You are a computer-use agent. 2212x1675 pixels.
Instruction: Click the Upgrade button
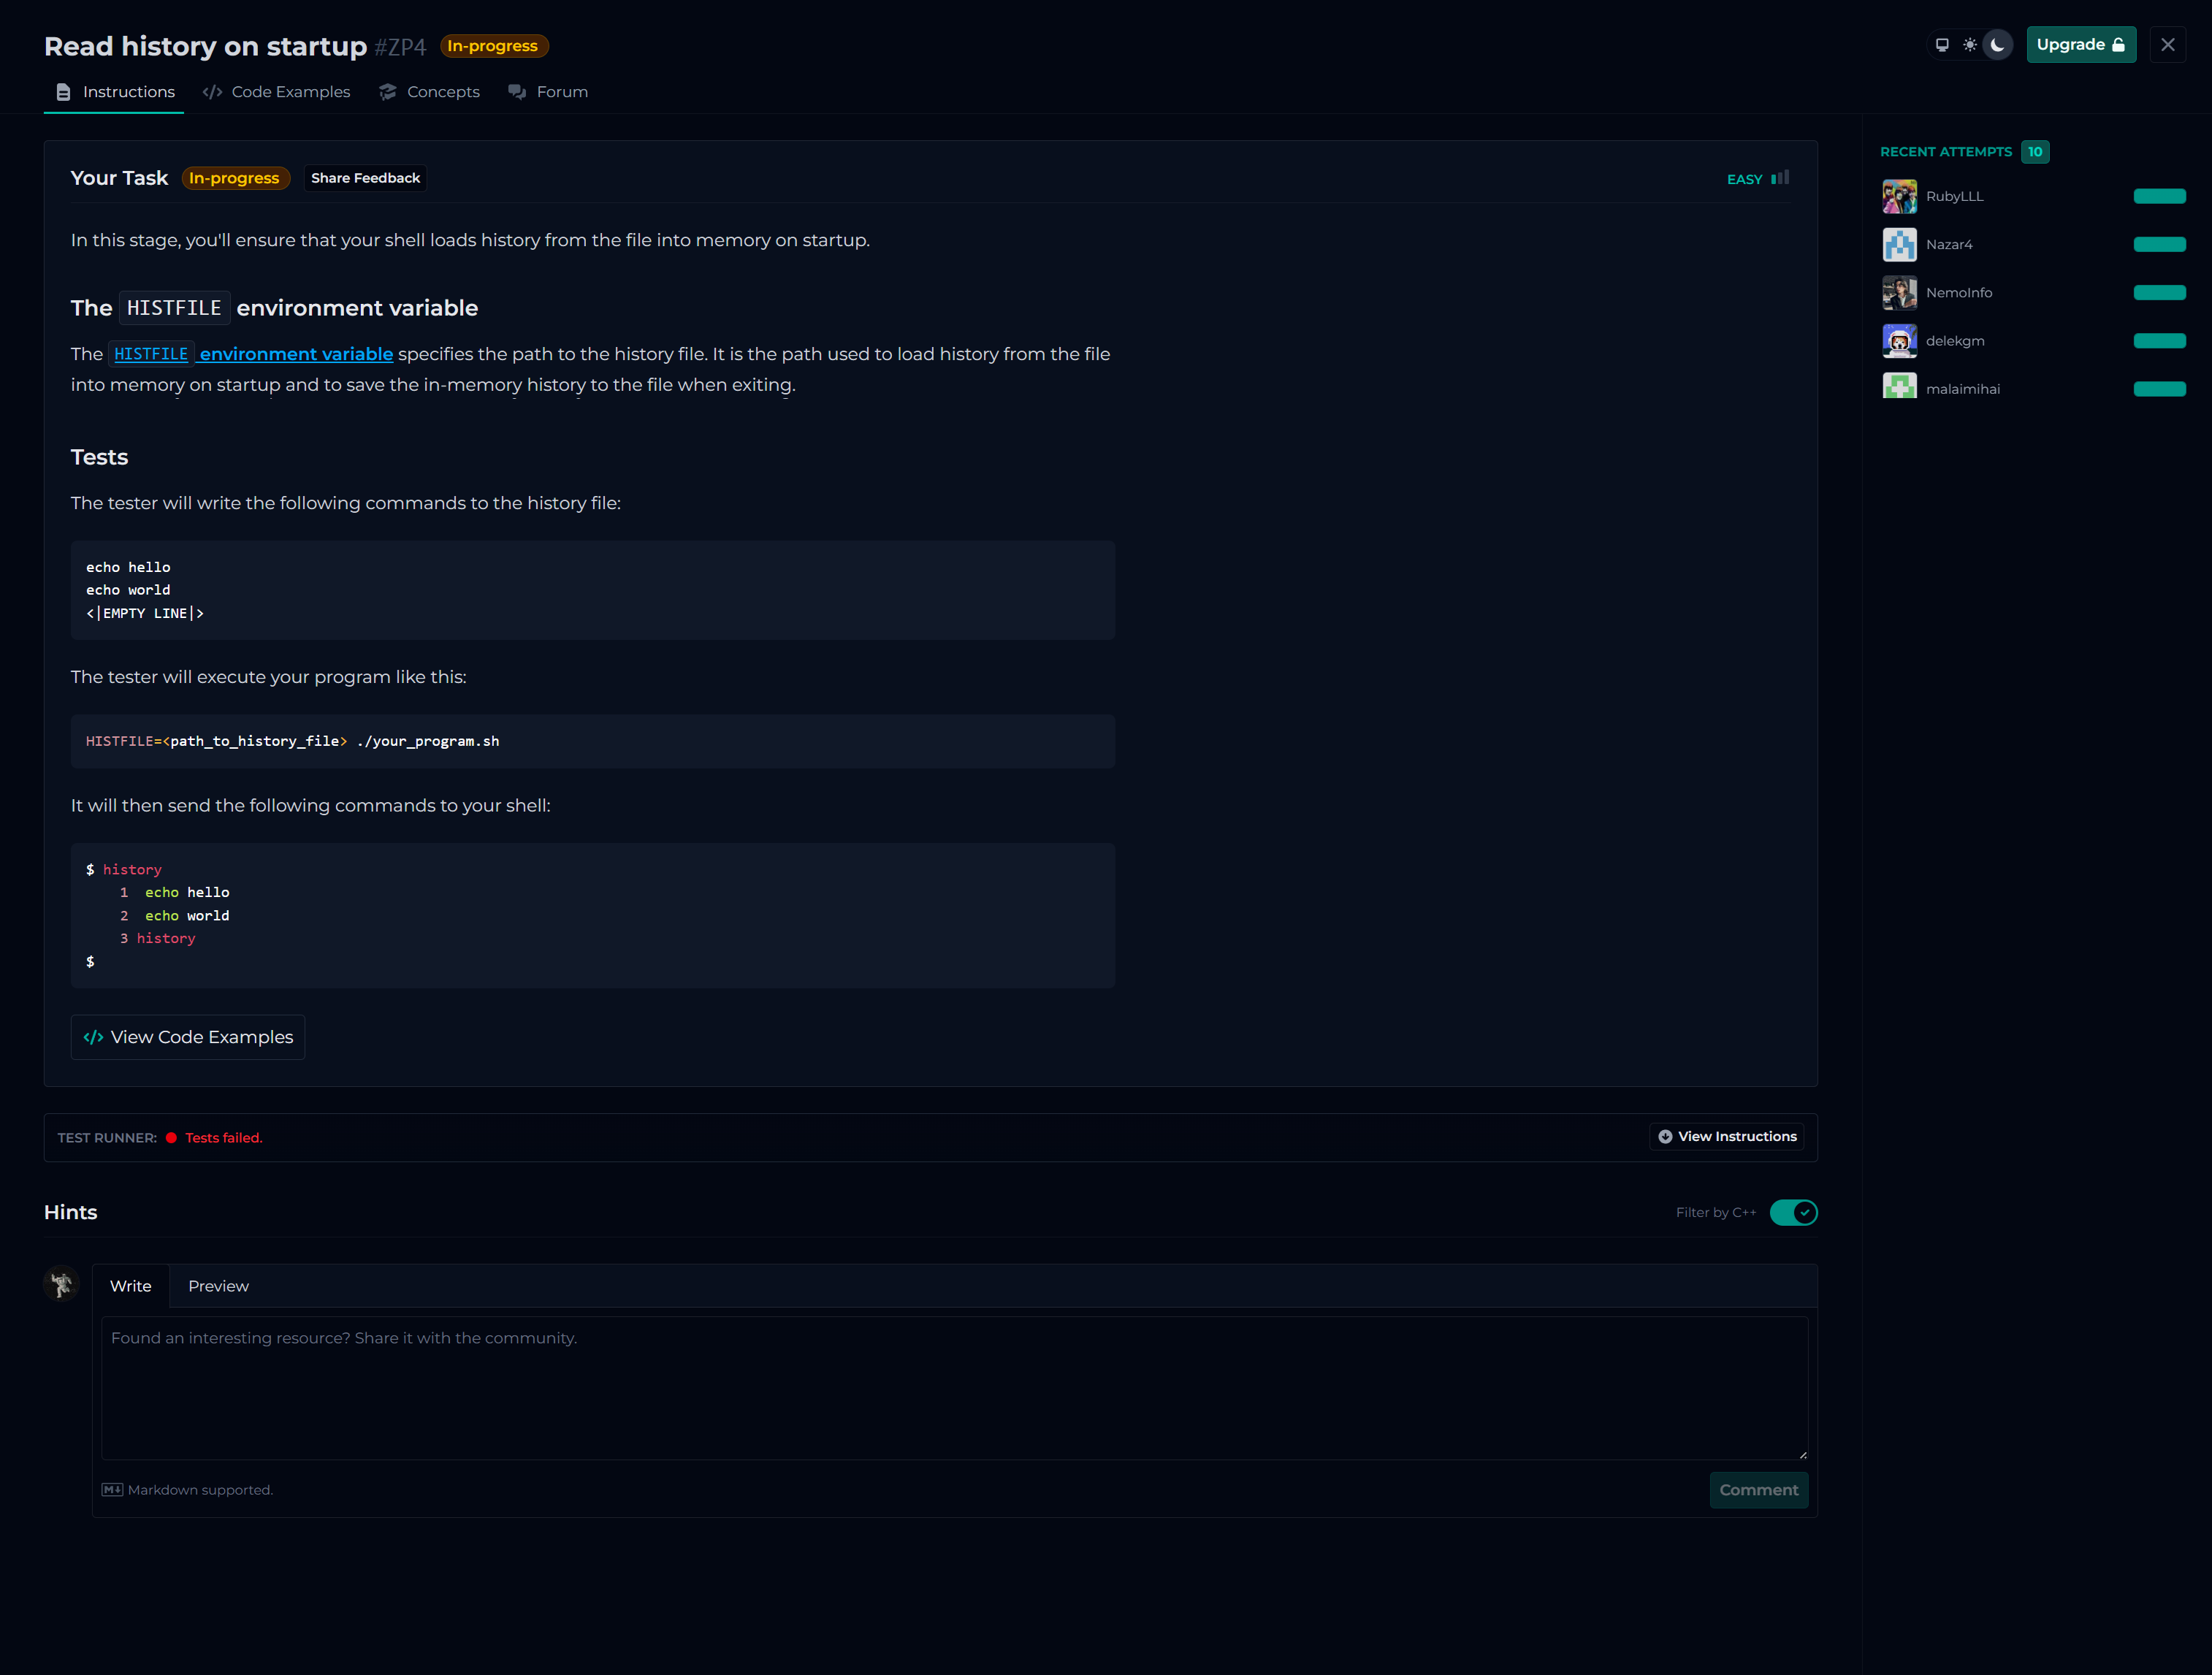2080,45
